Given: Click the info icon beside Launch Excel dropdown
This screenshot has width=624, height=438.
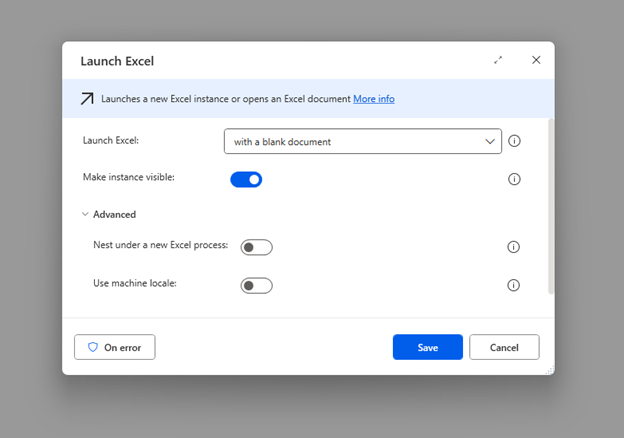Looking at the screenshot, I should tap(514, 141).
